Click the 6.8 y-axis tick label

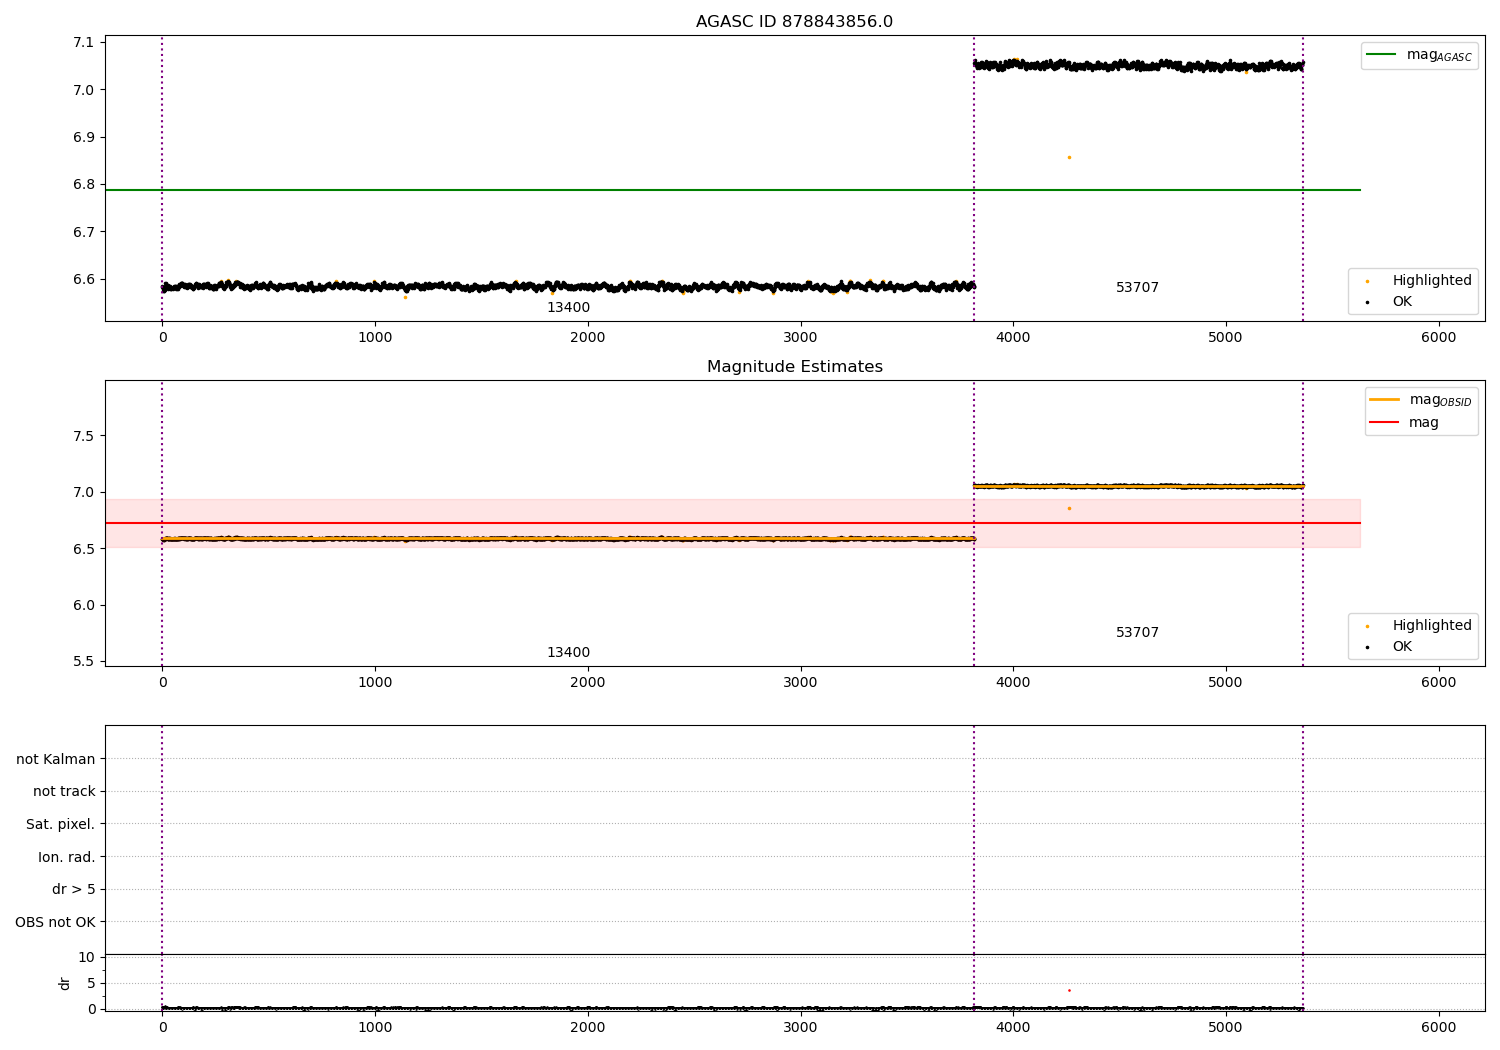(83, 185)
